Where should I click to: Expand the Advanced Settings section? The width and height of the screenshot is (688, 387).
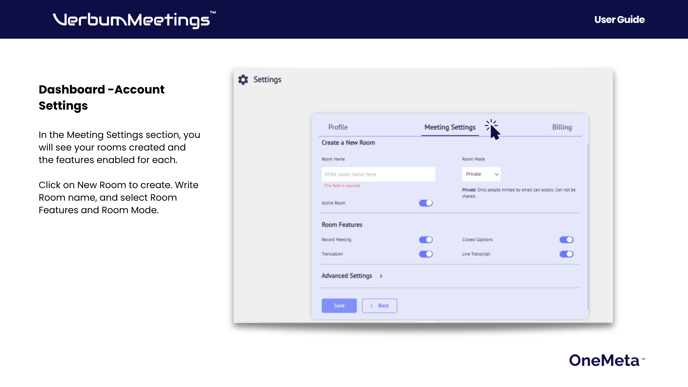(x=352, y=276)
